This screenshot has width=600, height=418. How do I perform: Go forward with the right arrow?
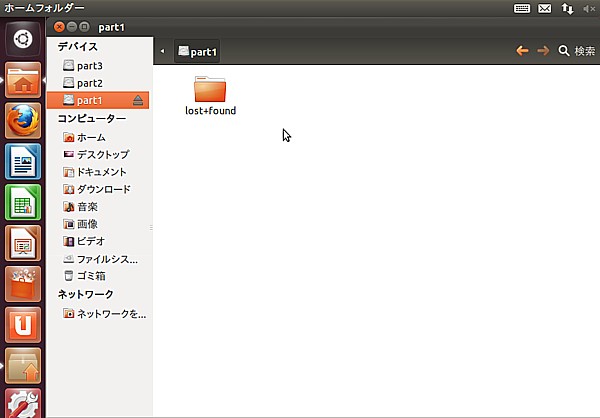tap(543, 51)
